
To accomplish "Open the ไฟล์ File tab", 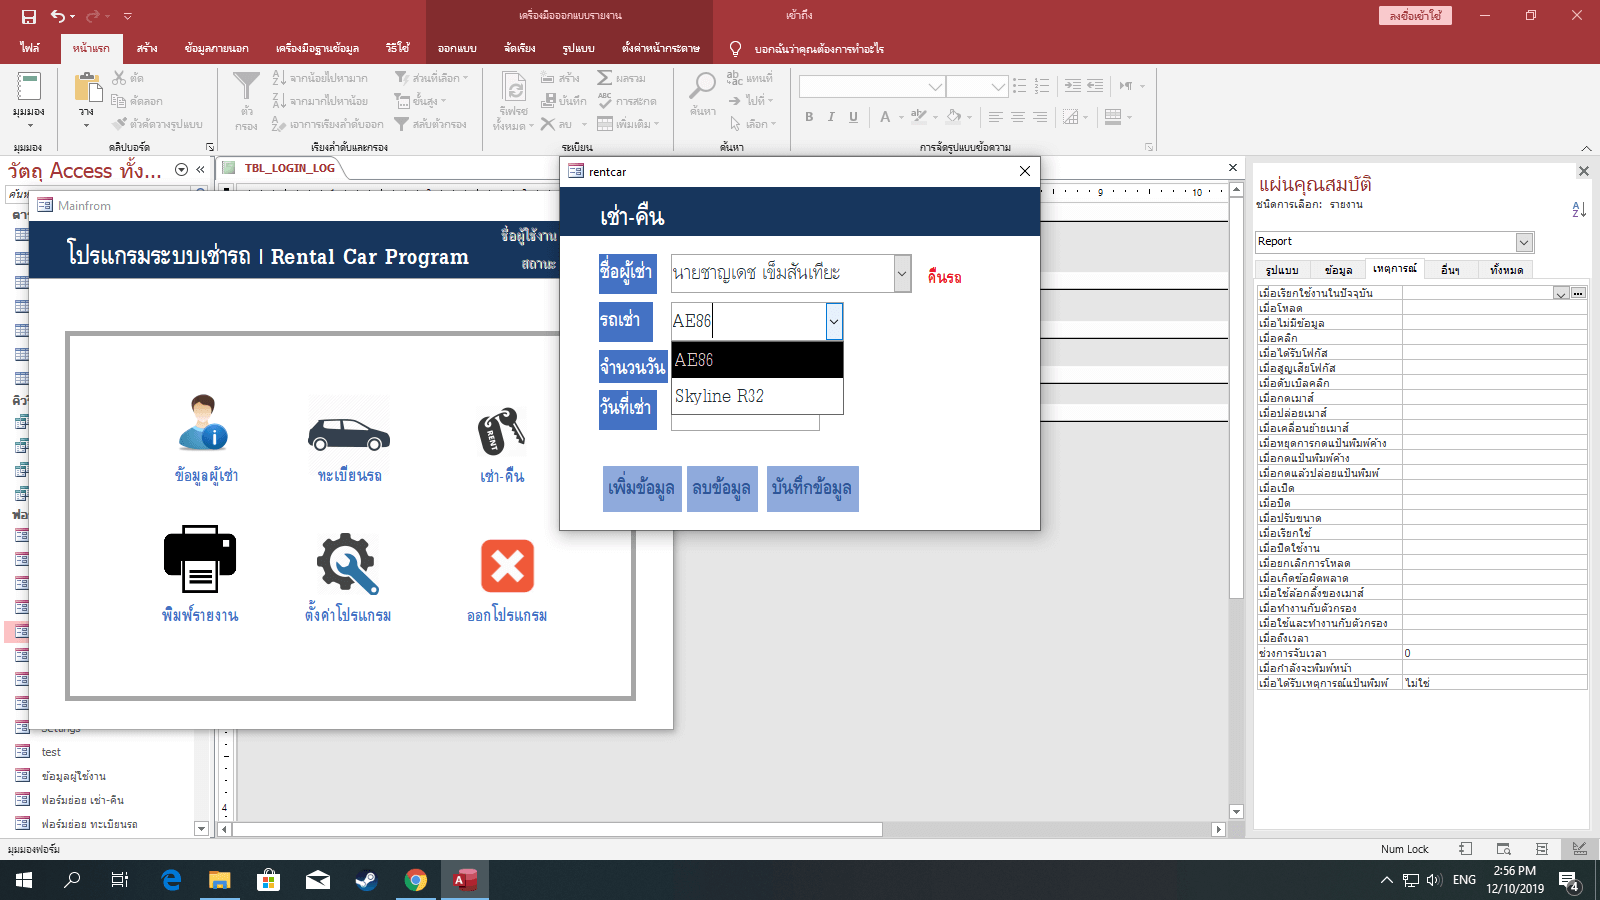I will 30,48.
